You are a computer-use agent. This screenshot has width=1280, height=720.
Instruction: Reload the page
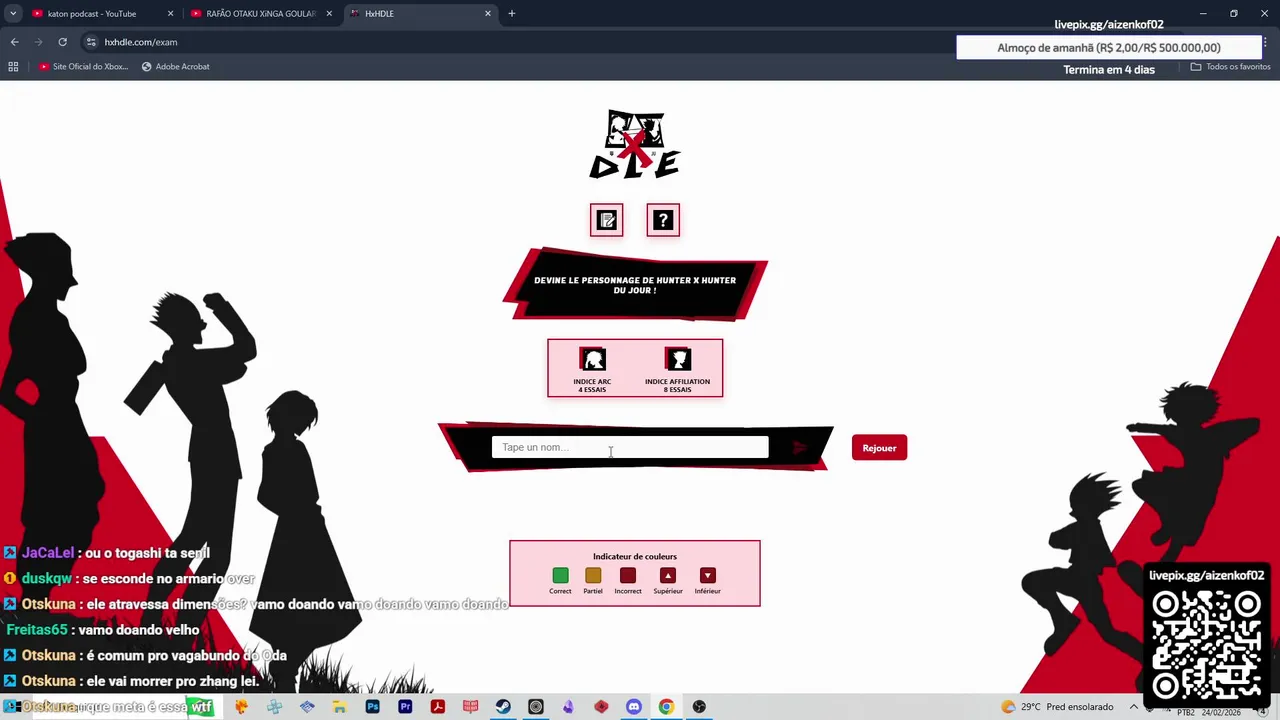[x=62, y=42]
